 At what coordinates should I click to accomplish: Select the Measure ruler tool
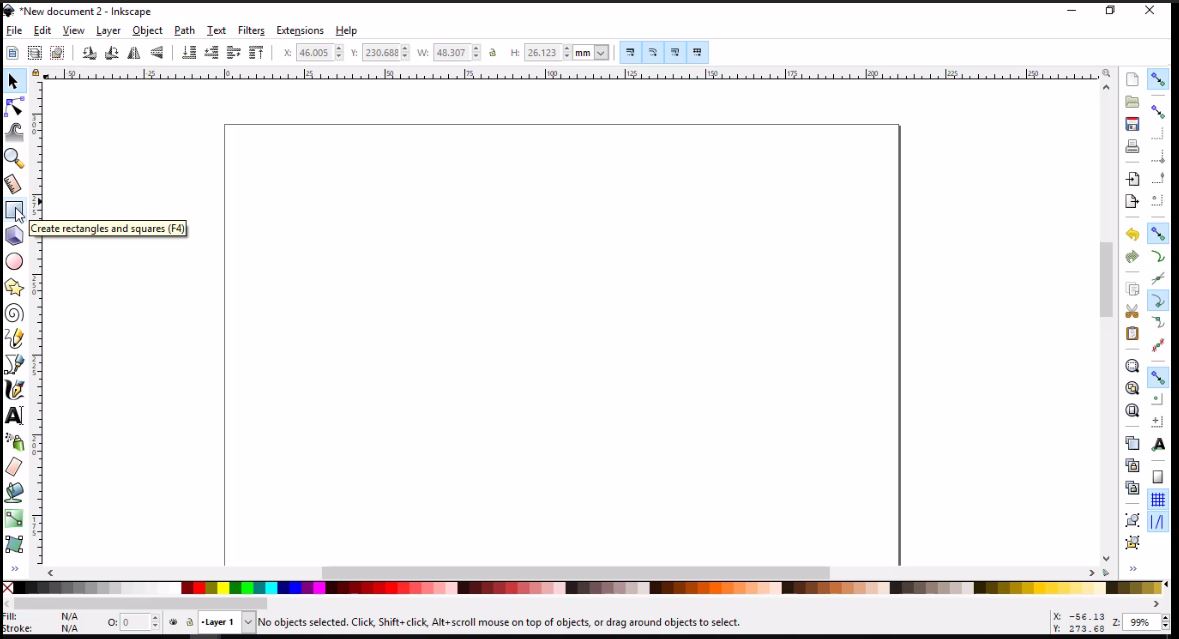(14, 184)
